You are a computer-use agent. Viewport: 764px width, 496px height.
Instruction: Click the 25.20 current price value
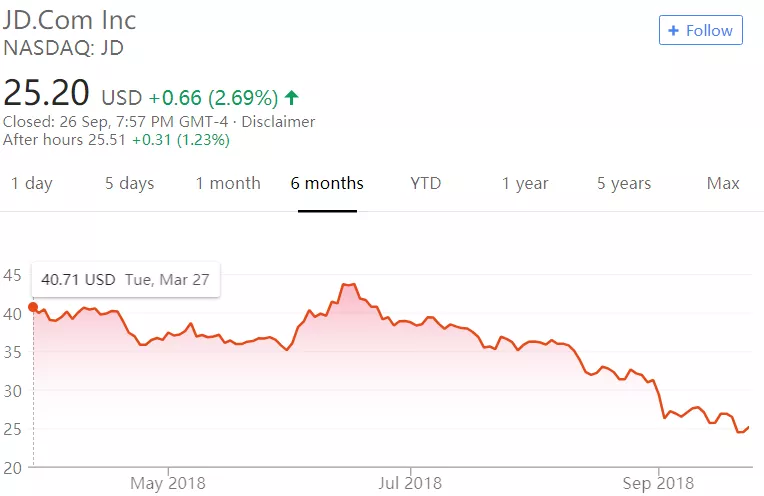(46, 93)
